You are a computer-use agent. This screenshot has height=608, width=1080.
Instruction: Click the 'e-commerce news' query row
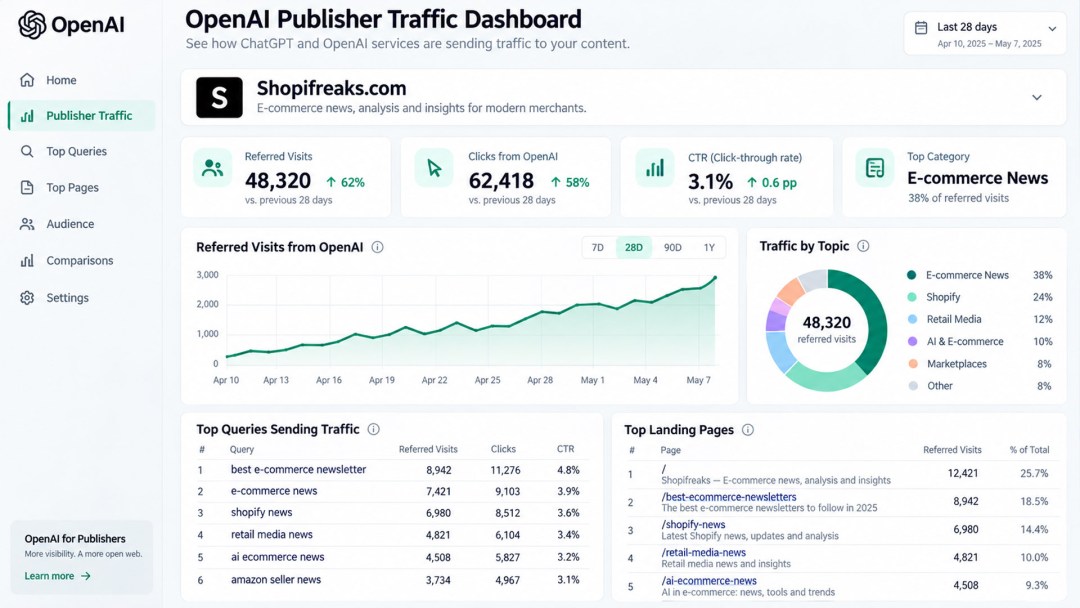(x=391, y=491)
